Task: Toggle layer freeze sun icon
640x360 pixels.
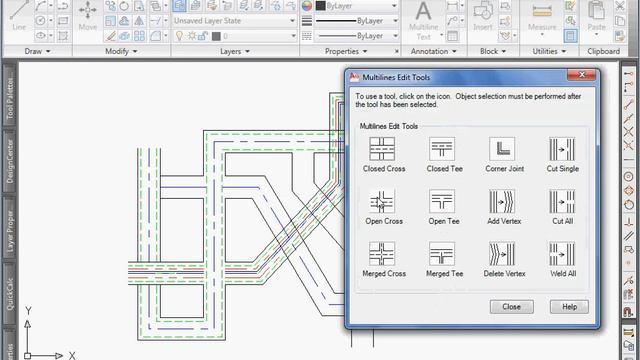Action: click(191, 36)
